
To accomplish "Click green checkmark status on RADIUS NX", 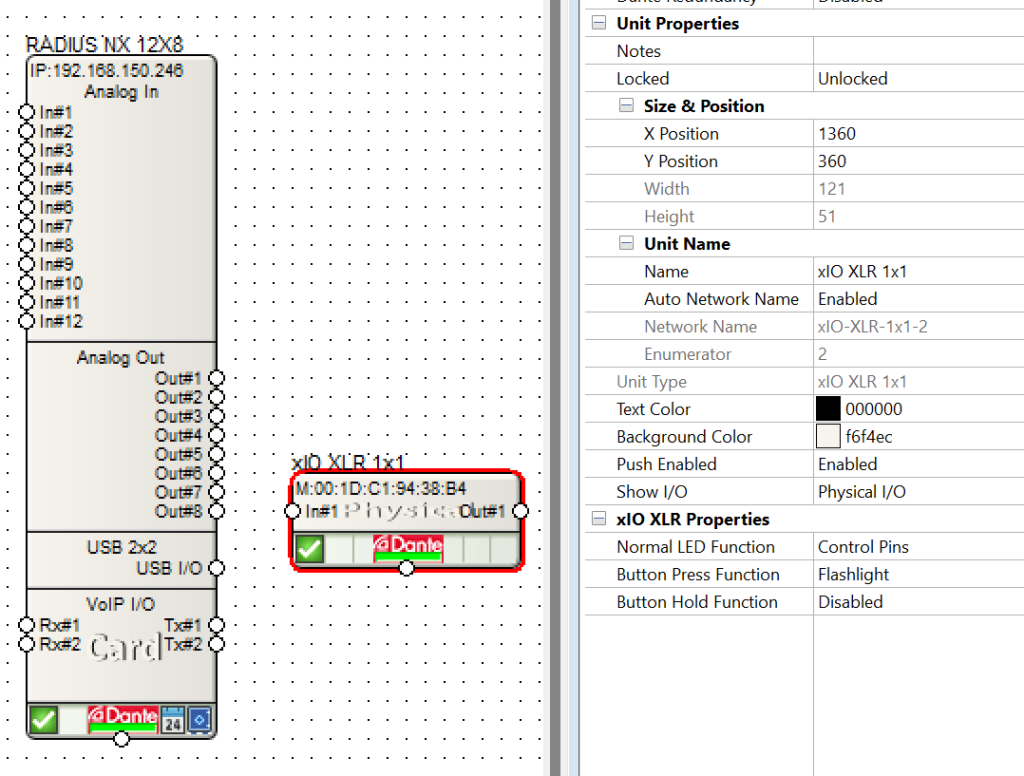I will (x=43, y=719).
